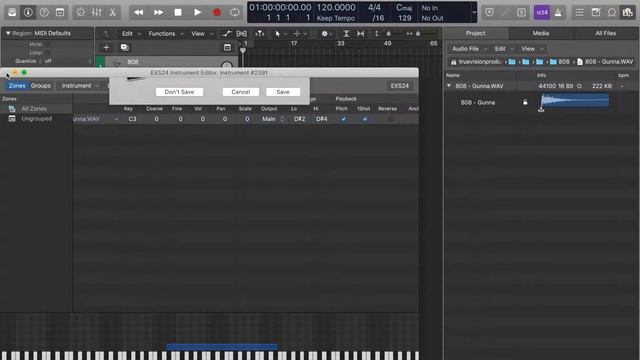Open the Editors scissors icon
This screenshot has height=360, width=640.
tap(113, 12)
